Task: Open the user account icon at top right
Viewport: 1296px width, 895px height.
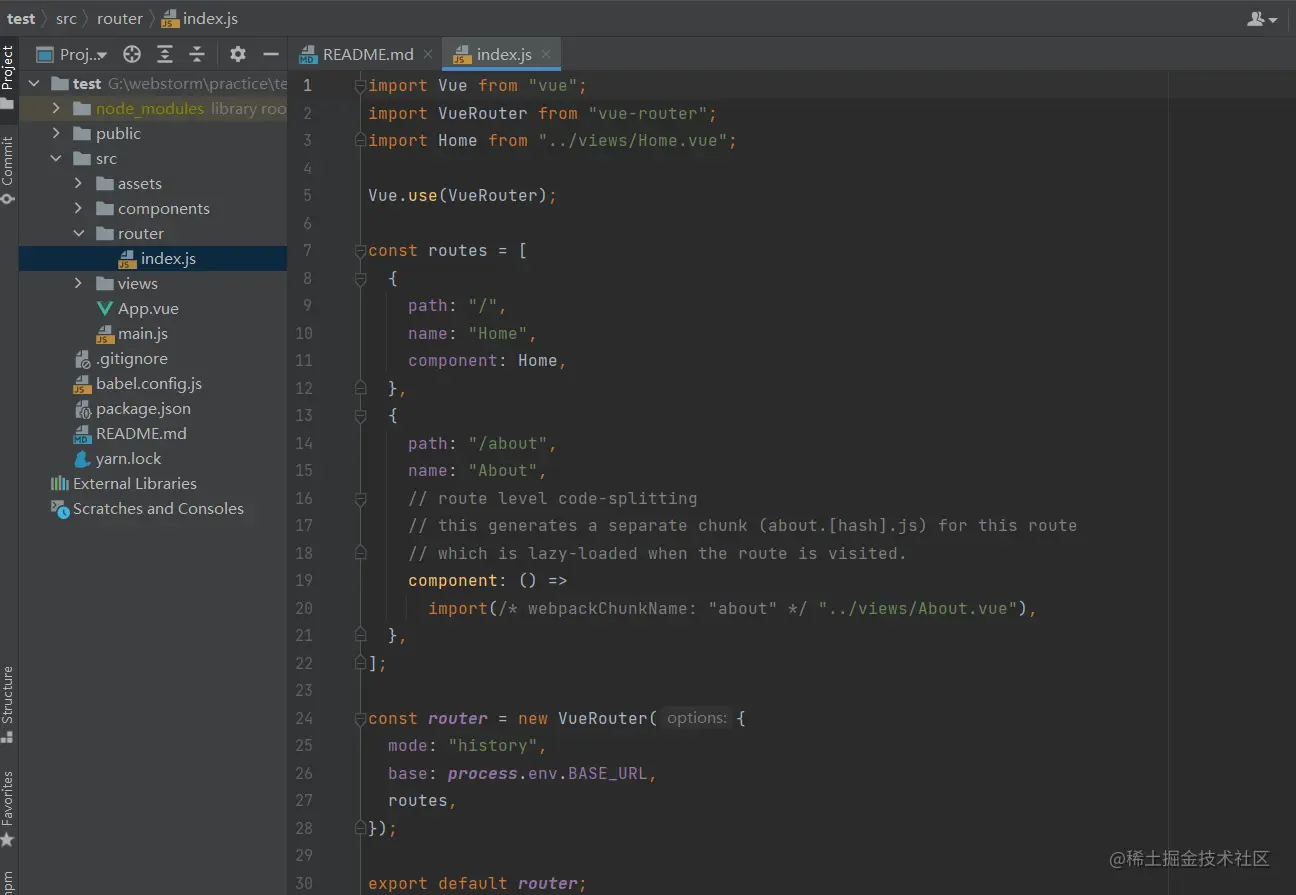Action: pyautogui.click(x=1263, y=19)
